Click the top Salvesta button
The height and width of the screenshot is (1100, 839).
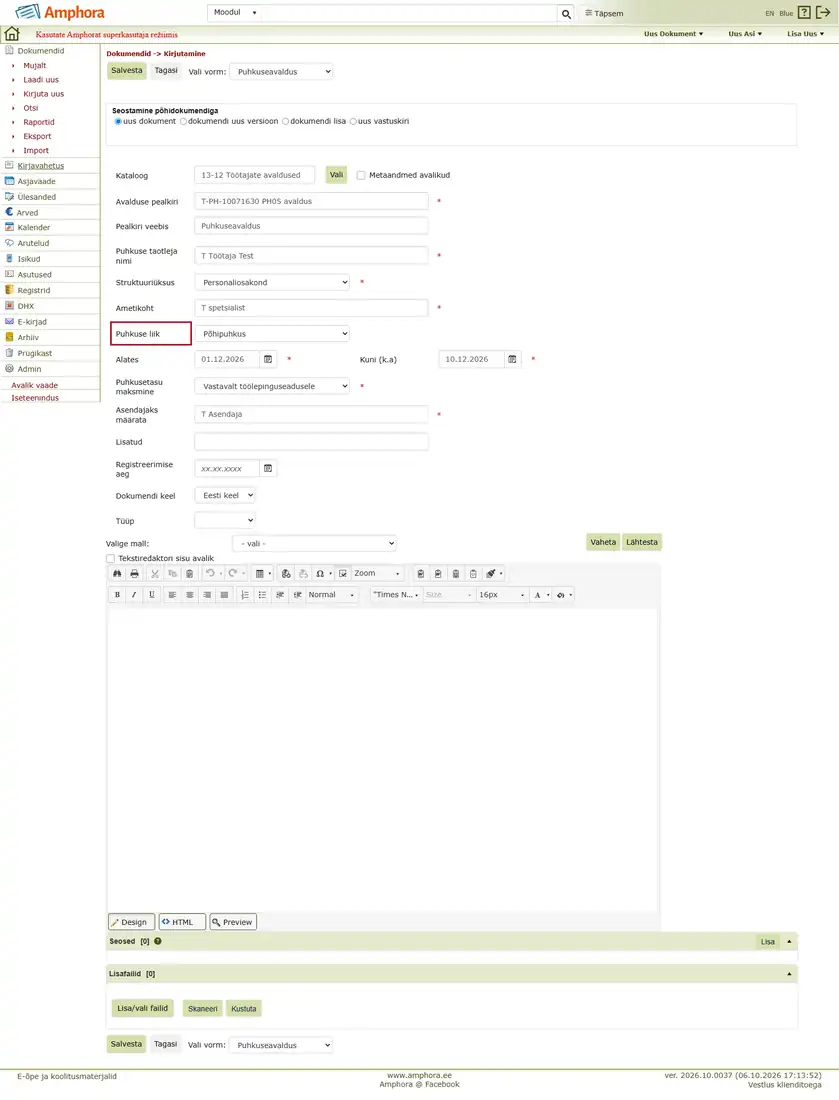127,71
